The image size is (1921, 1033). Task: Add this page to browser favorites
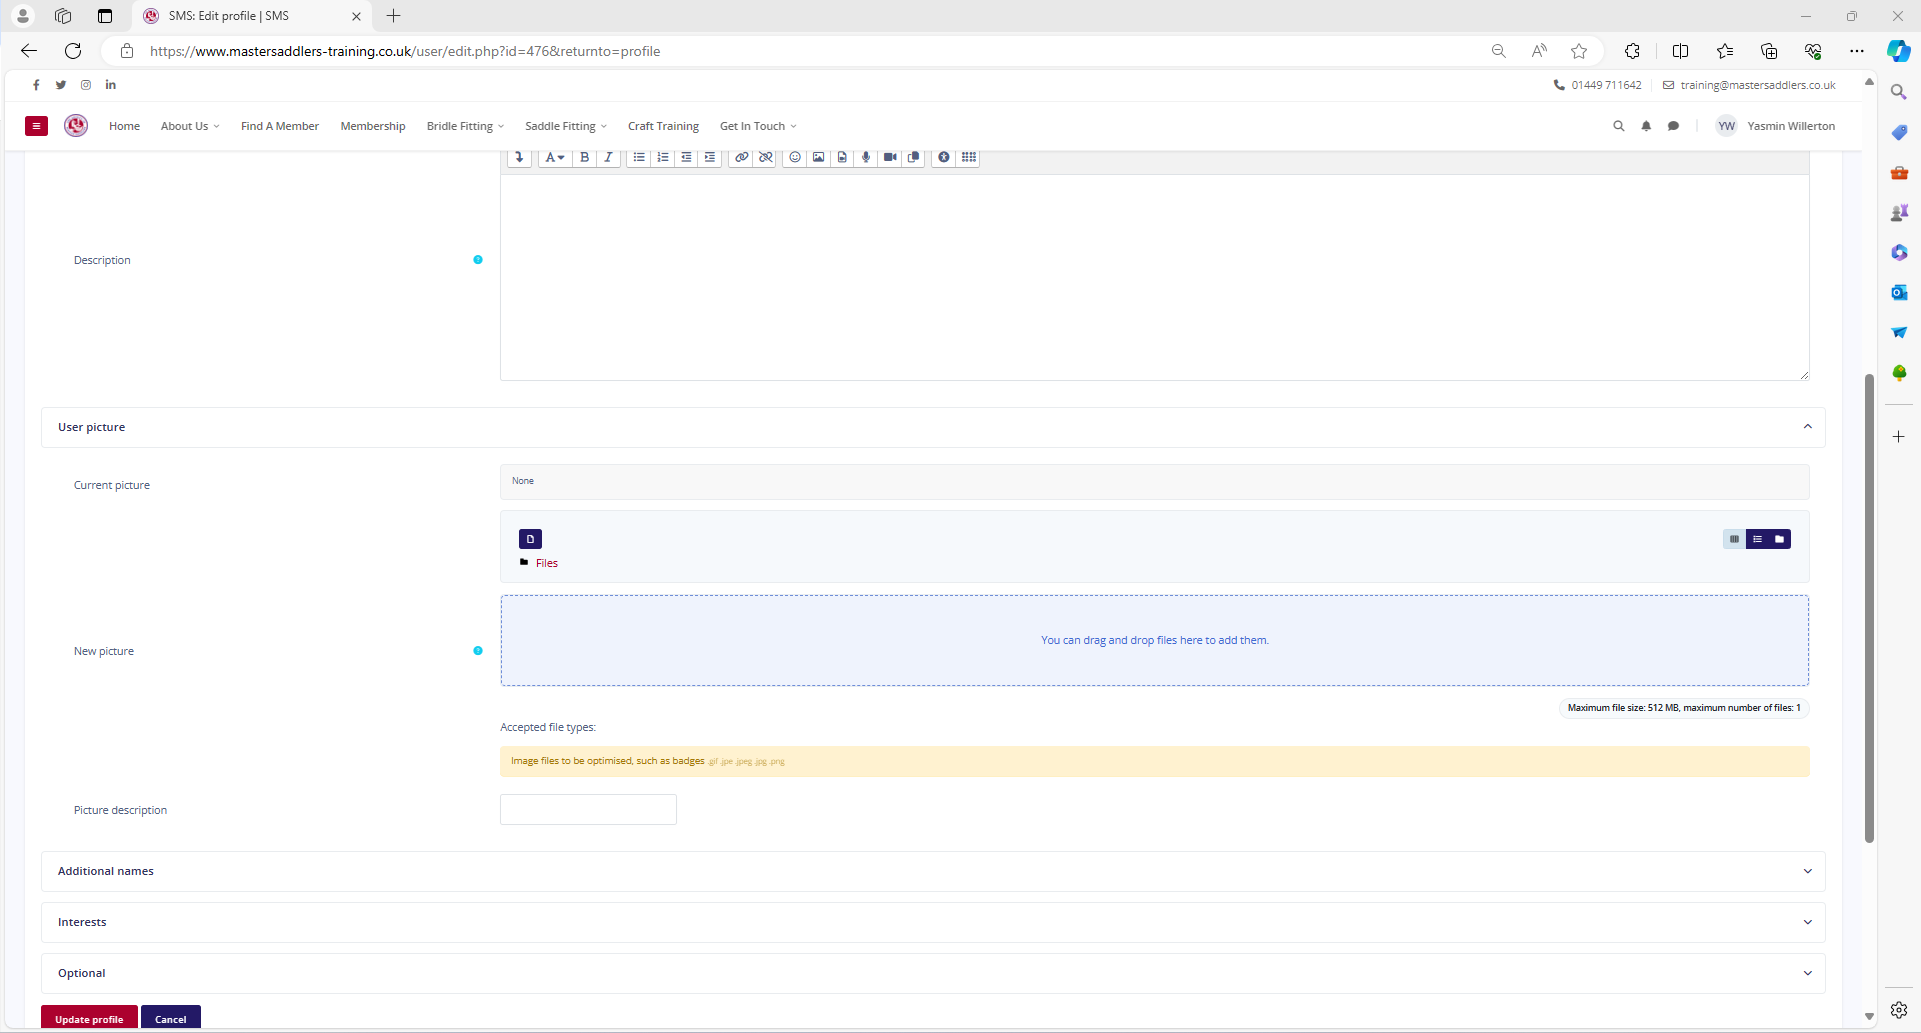[1579, 51]
